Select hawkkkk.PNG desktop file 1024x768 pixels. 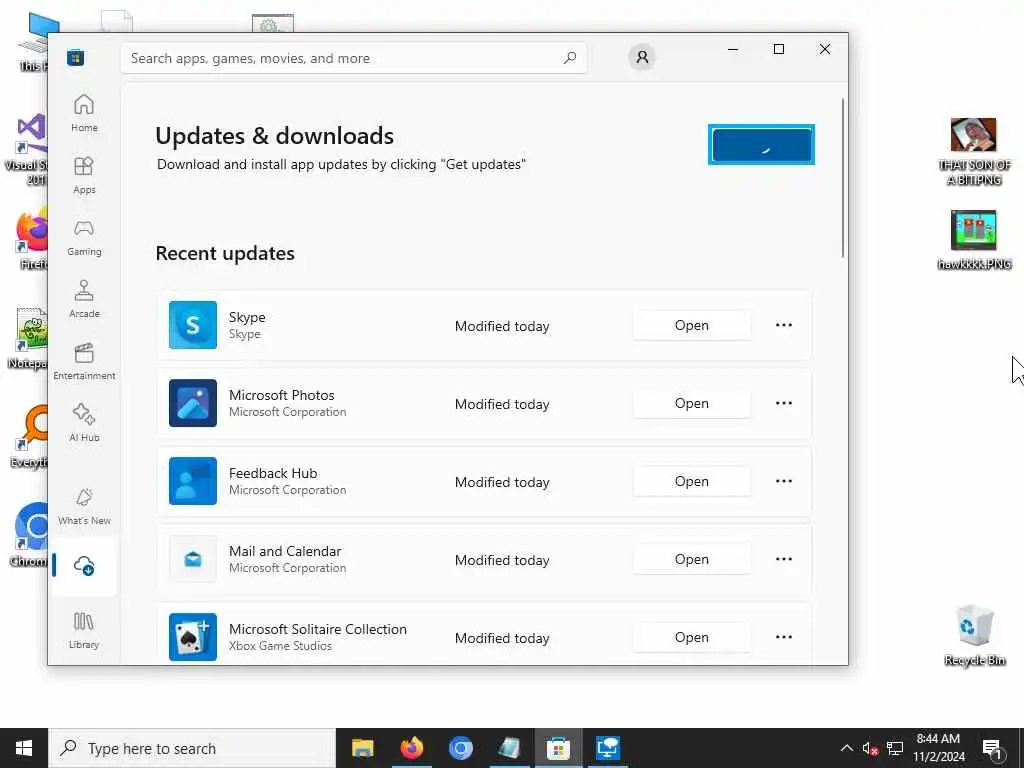(x=974, y=240)
